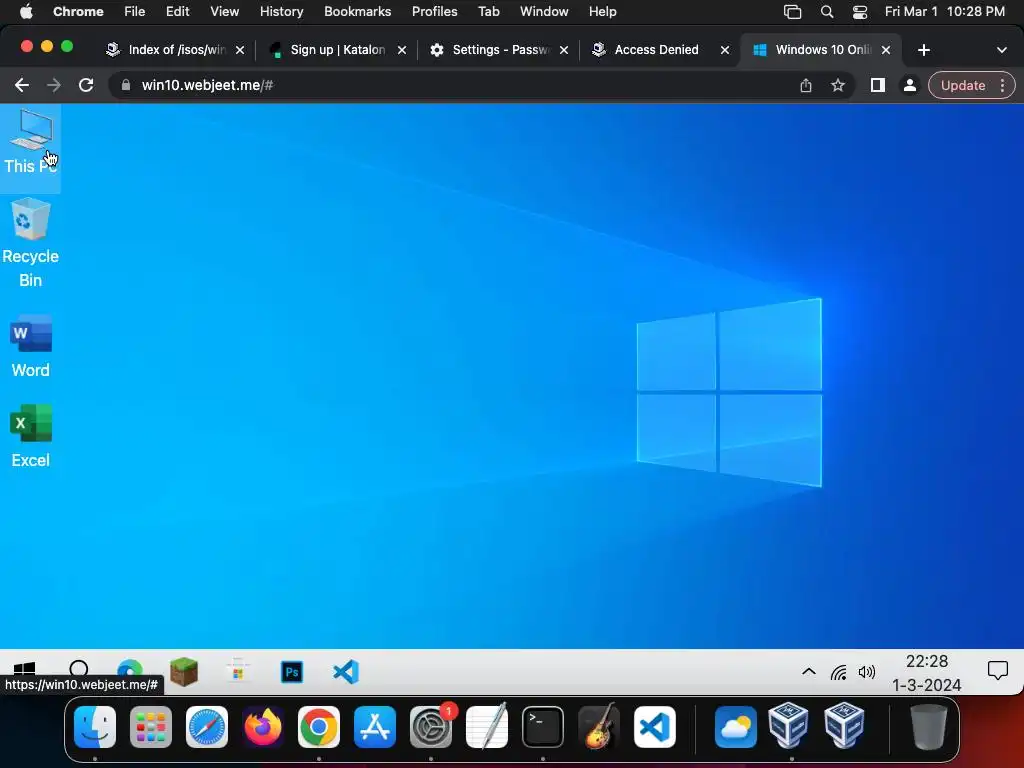The image size is (1024, 768).
Task: Open a new tab
Action: [923, 50]
